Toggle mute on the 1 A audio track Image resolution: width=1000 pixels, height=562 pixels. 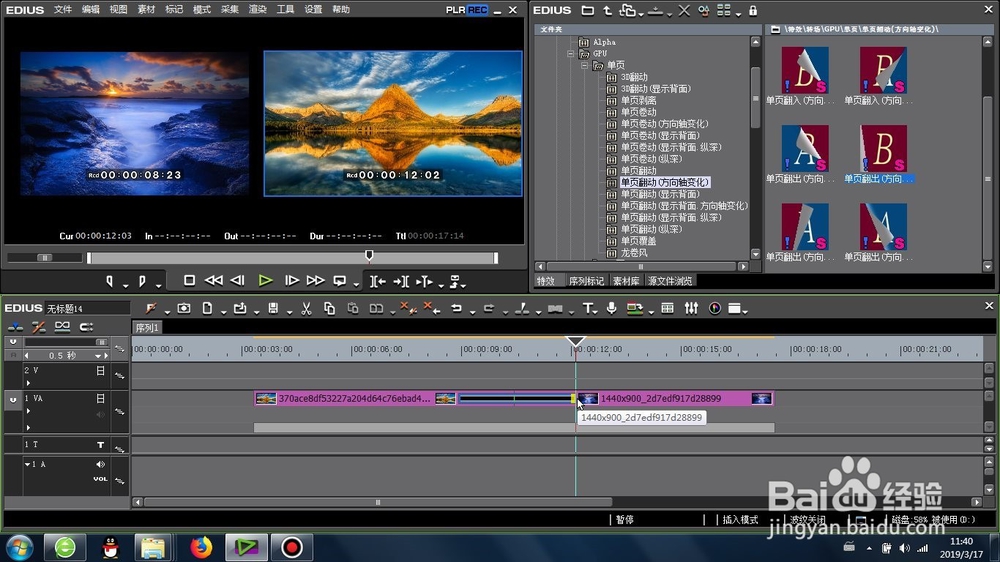pos(100,464)
